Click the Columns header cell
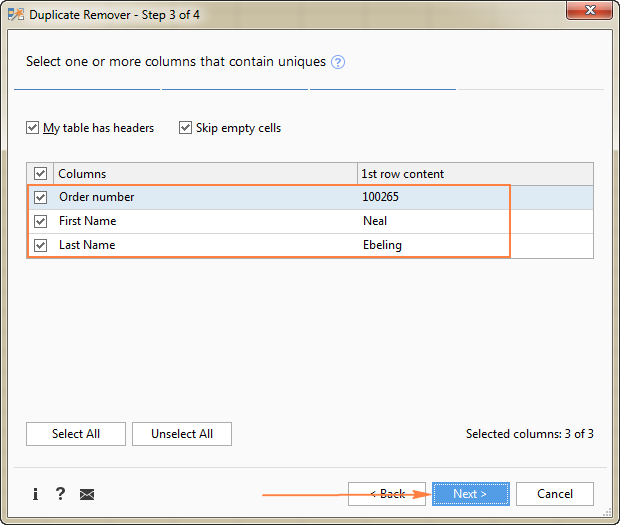Screen dimensions: 620x525 [205, 174]
